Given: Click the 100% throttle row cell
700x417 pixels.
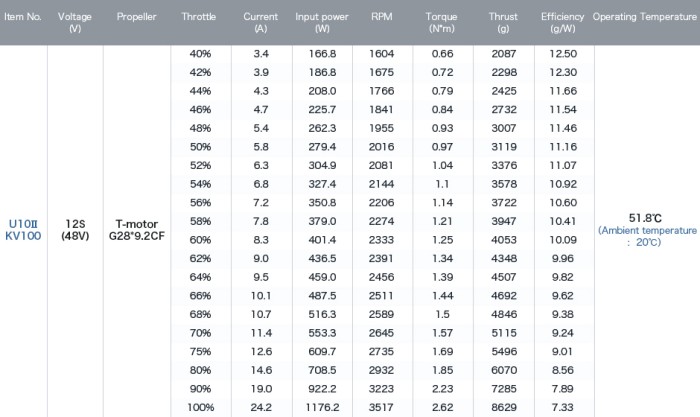Looking at the screenshot, I should coord(200,407).
